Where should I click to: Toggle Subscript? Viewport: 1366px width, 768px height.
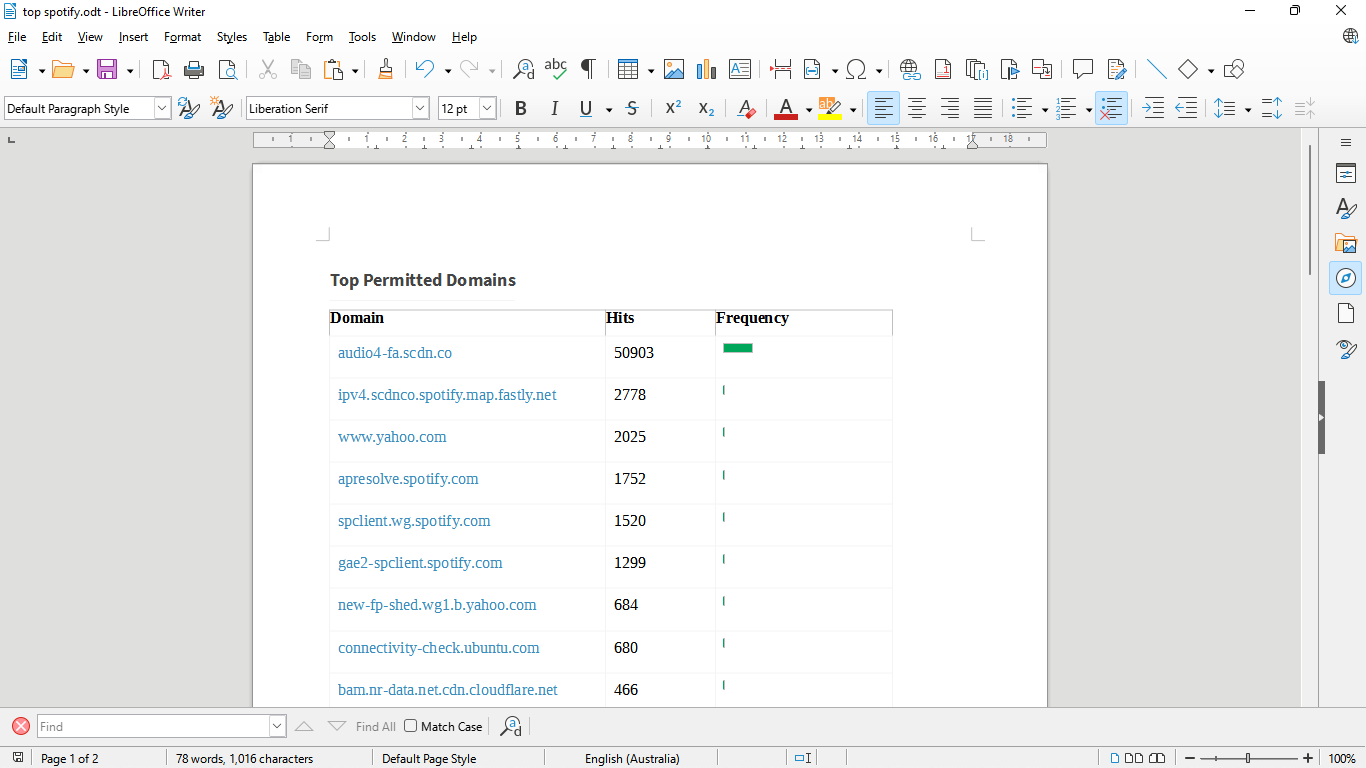coord(706,108)
